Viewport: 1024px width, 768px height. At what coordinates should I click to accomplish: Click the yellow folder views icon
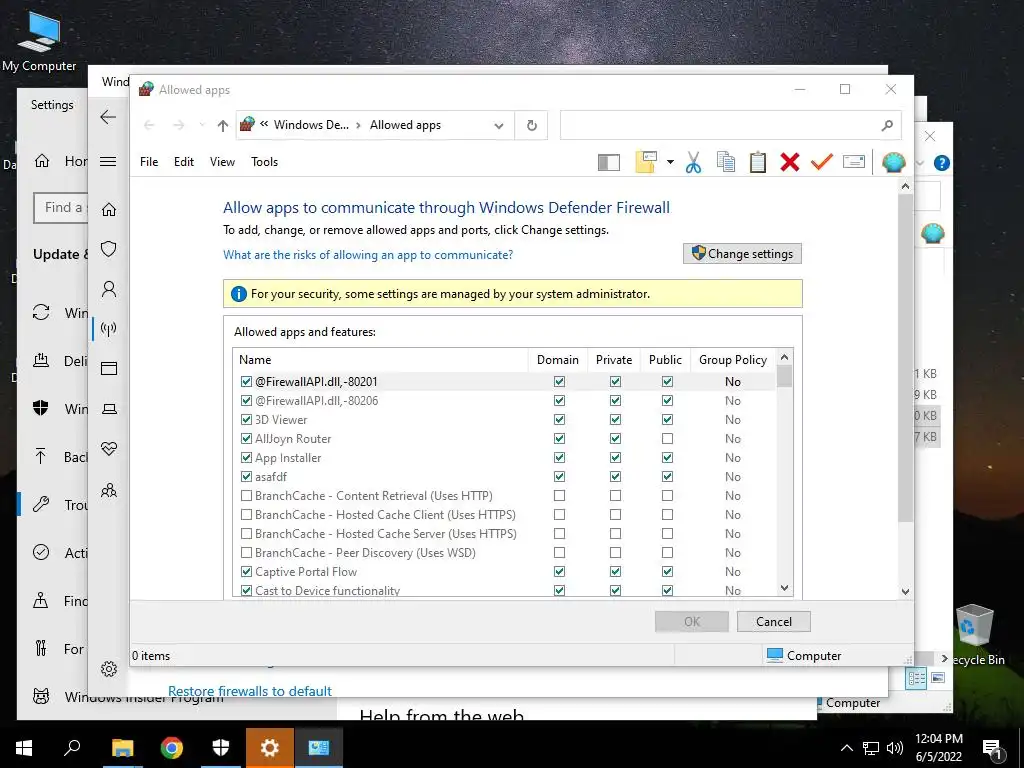[x=646, y=162]
